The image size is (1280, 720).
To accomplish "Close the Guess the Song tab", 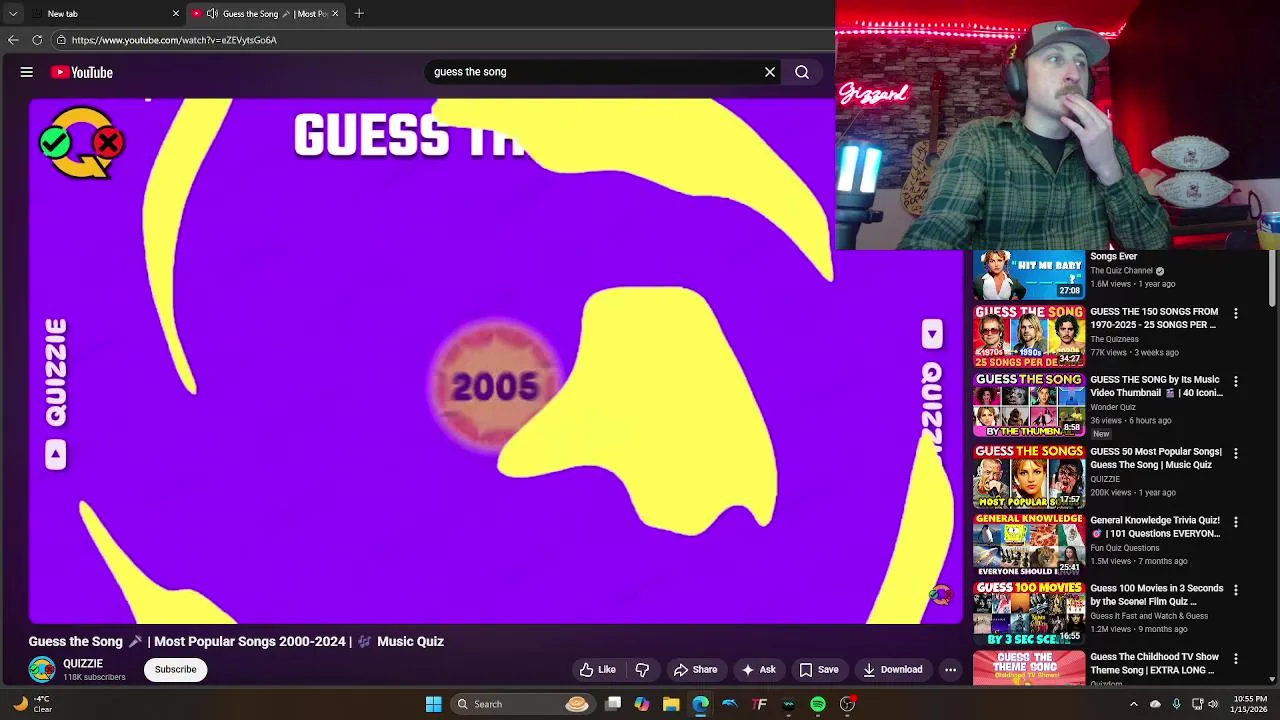I will coord(335,13).
